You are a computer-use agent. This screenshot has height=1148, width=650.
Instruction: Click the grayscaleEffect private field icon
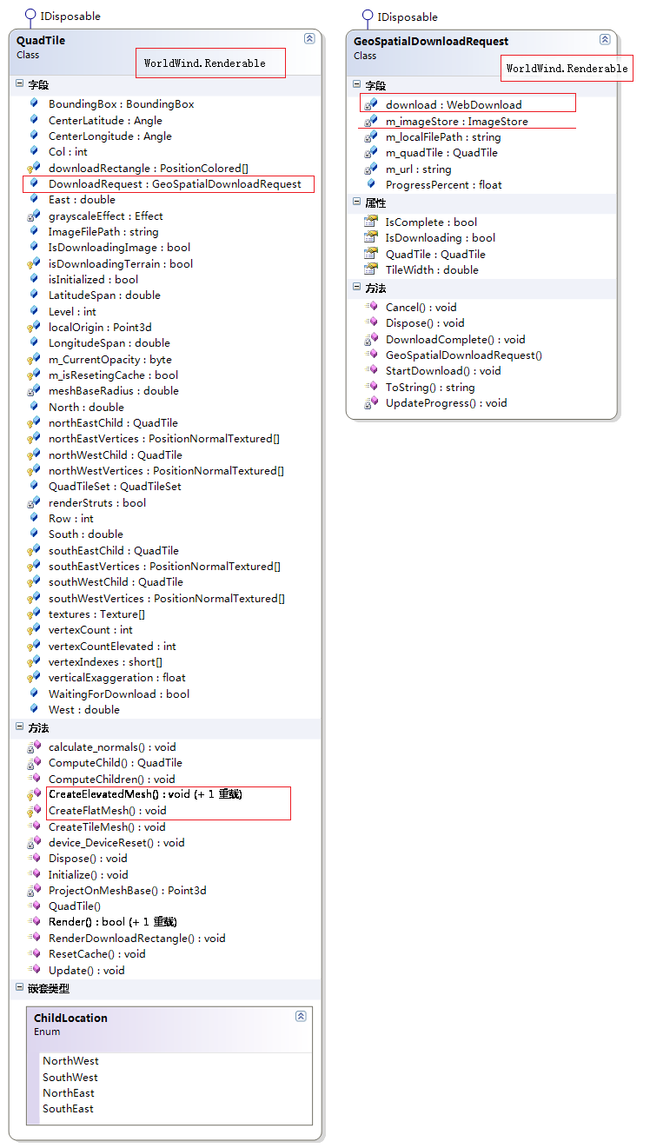(x=34, y=216)
